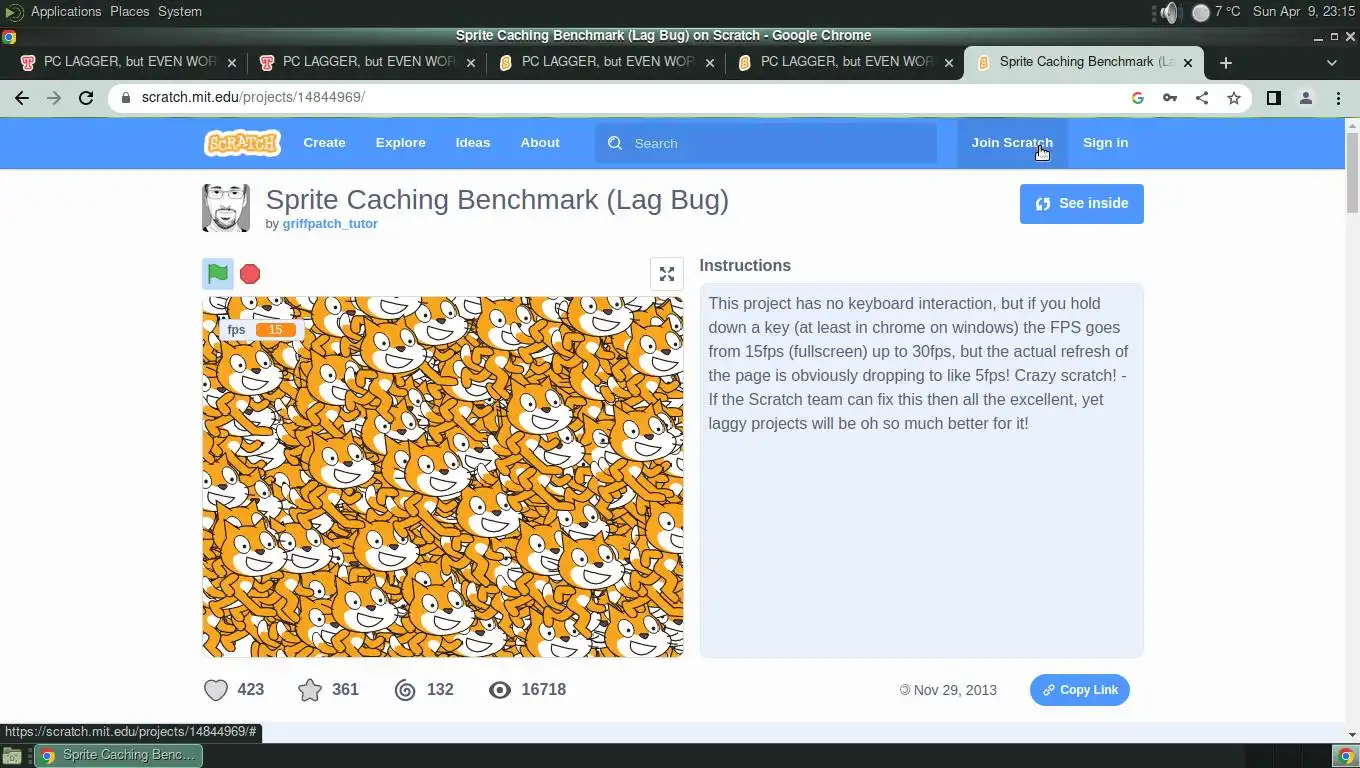Click the 132 remixes count
Image resolution: width=1360 pixels, height=768 pixels.
(x=440, y=690)
